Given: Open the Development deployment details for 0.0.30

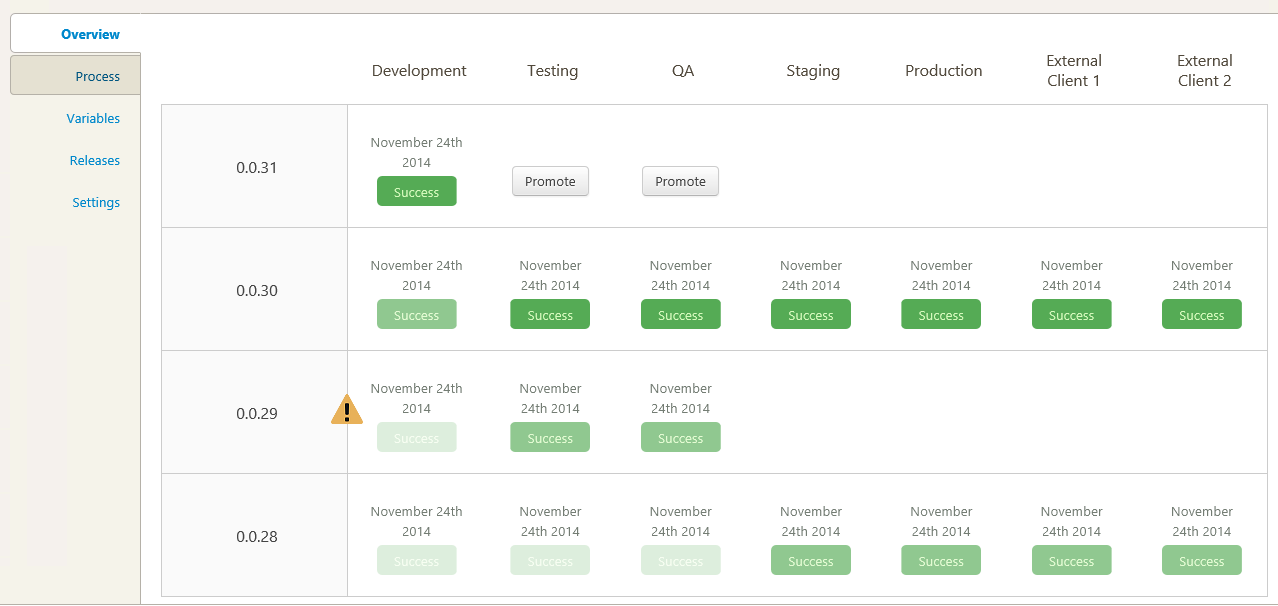Looking at the screenshot, I should pos(416,313).
